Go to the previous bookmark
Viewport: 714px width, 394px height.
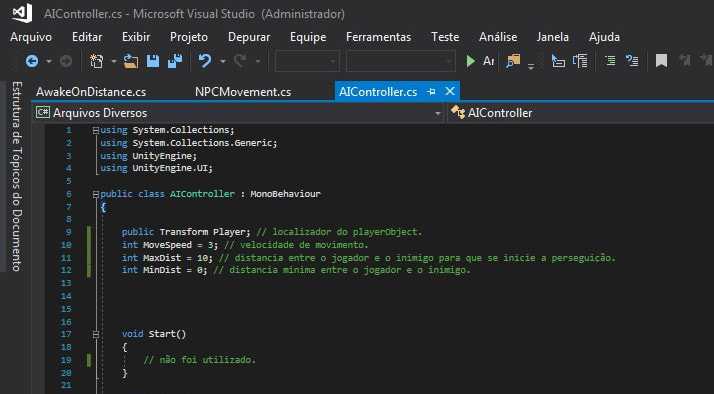coord(684,60)
